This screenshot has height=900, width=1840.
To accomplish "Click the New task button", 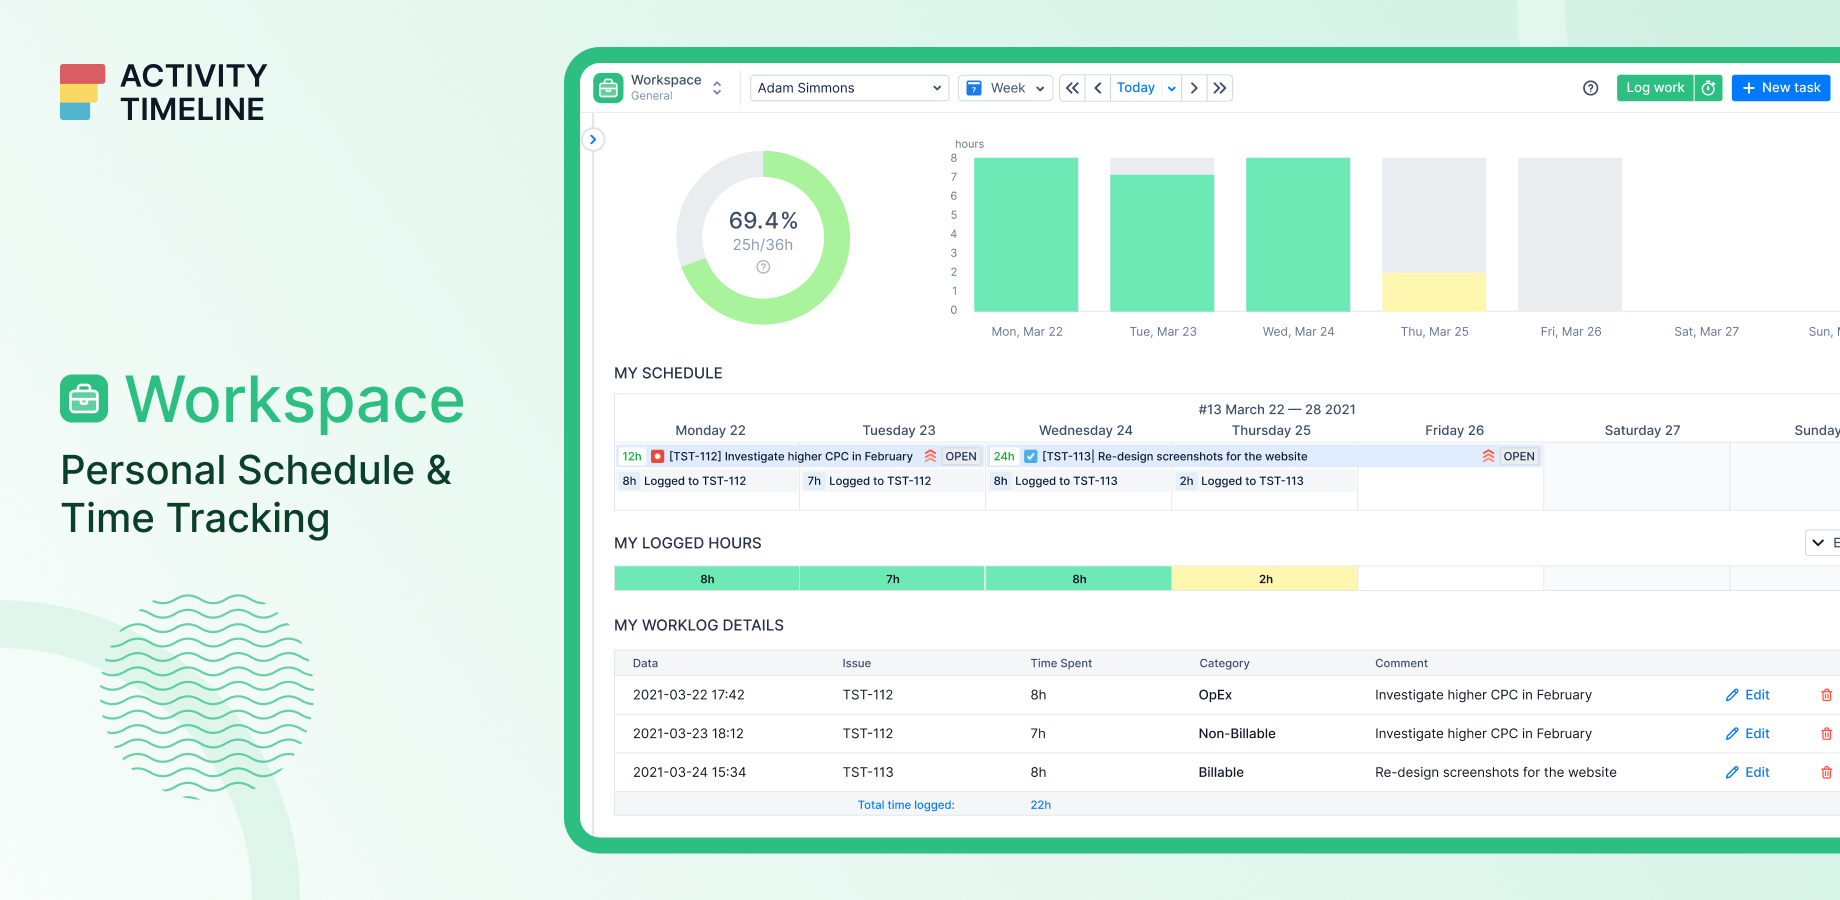I will click(x=1781, y=88).
